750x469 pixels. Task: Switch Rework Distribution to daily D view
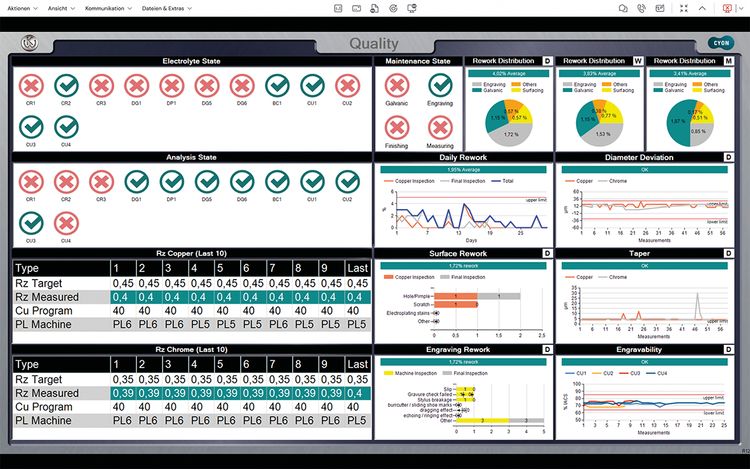tap(547, 61)
